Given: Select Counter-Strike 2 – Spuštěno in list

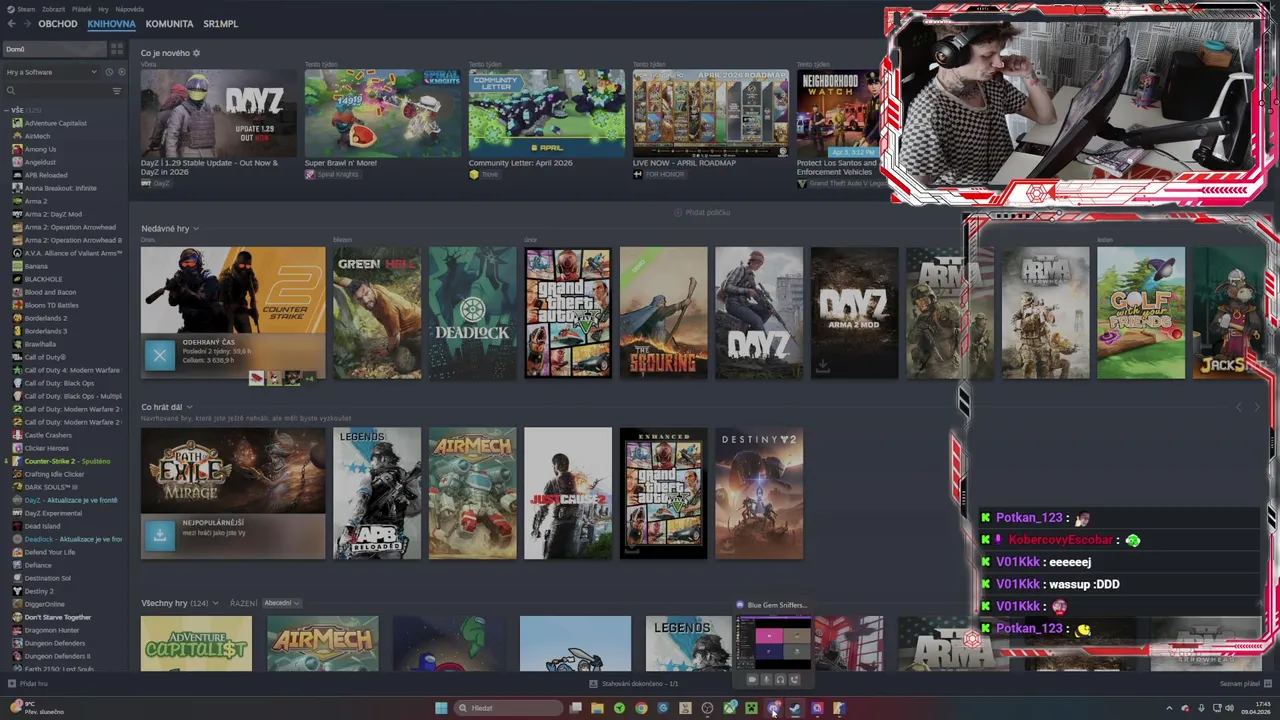Looking at the screenshot, I should tap(67, 461).
